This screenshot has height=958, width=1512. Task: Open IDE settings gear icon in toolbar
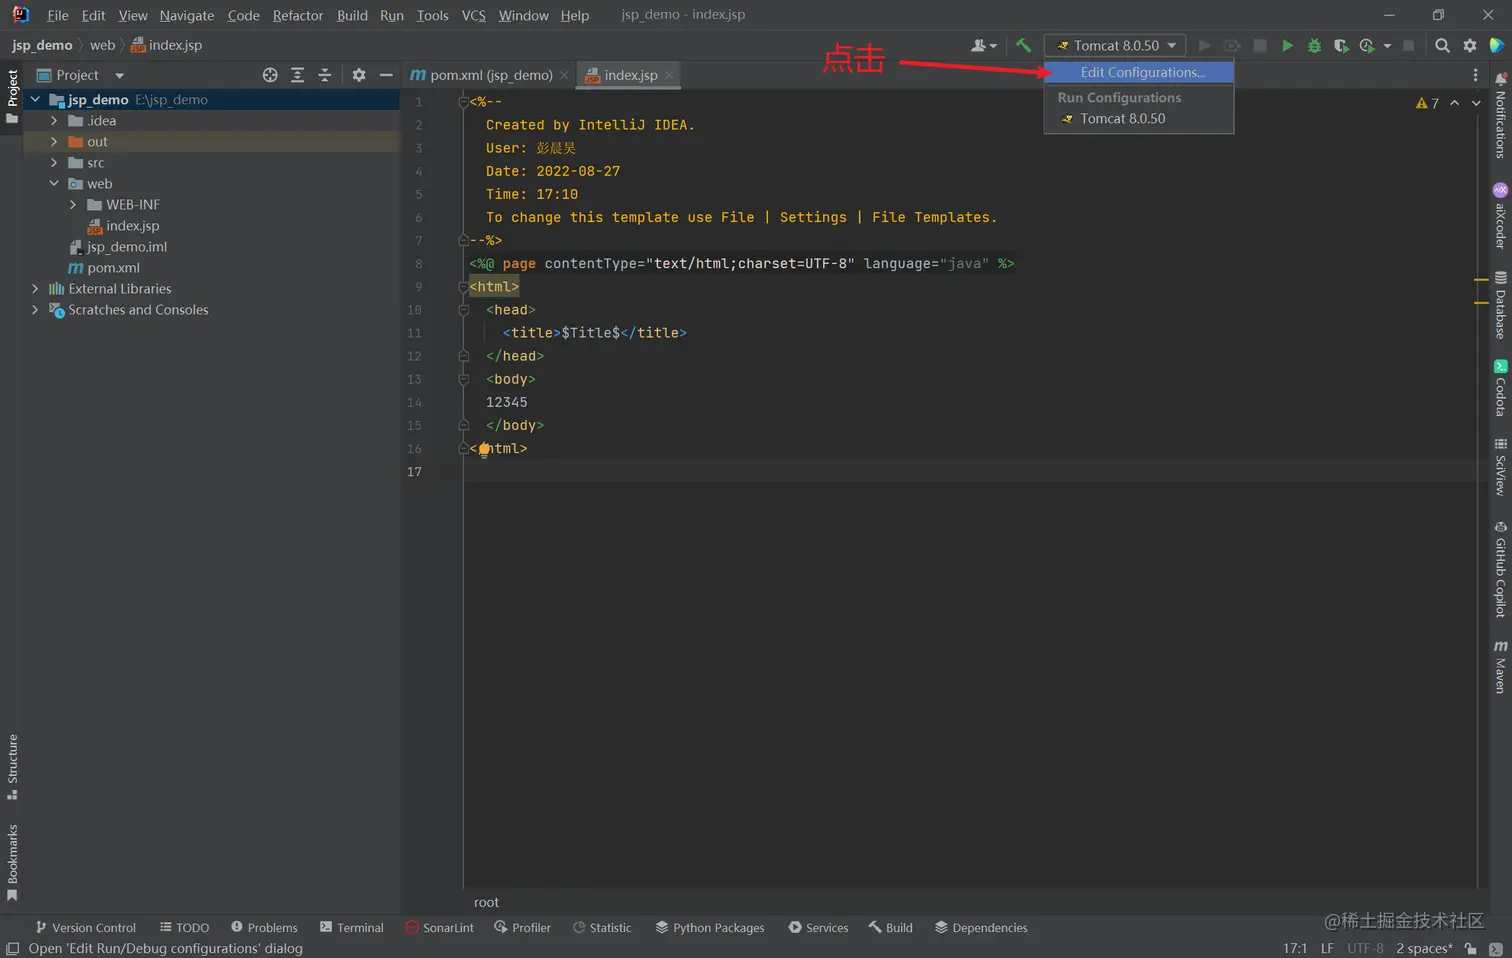tap(1470, 45)
